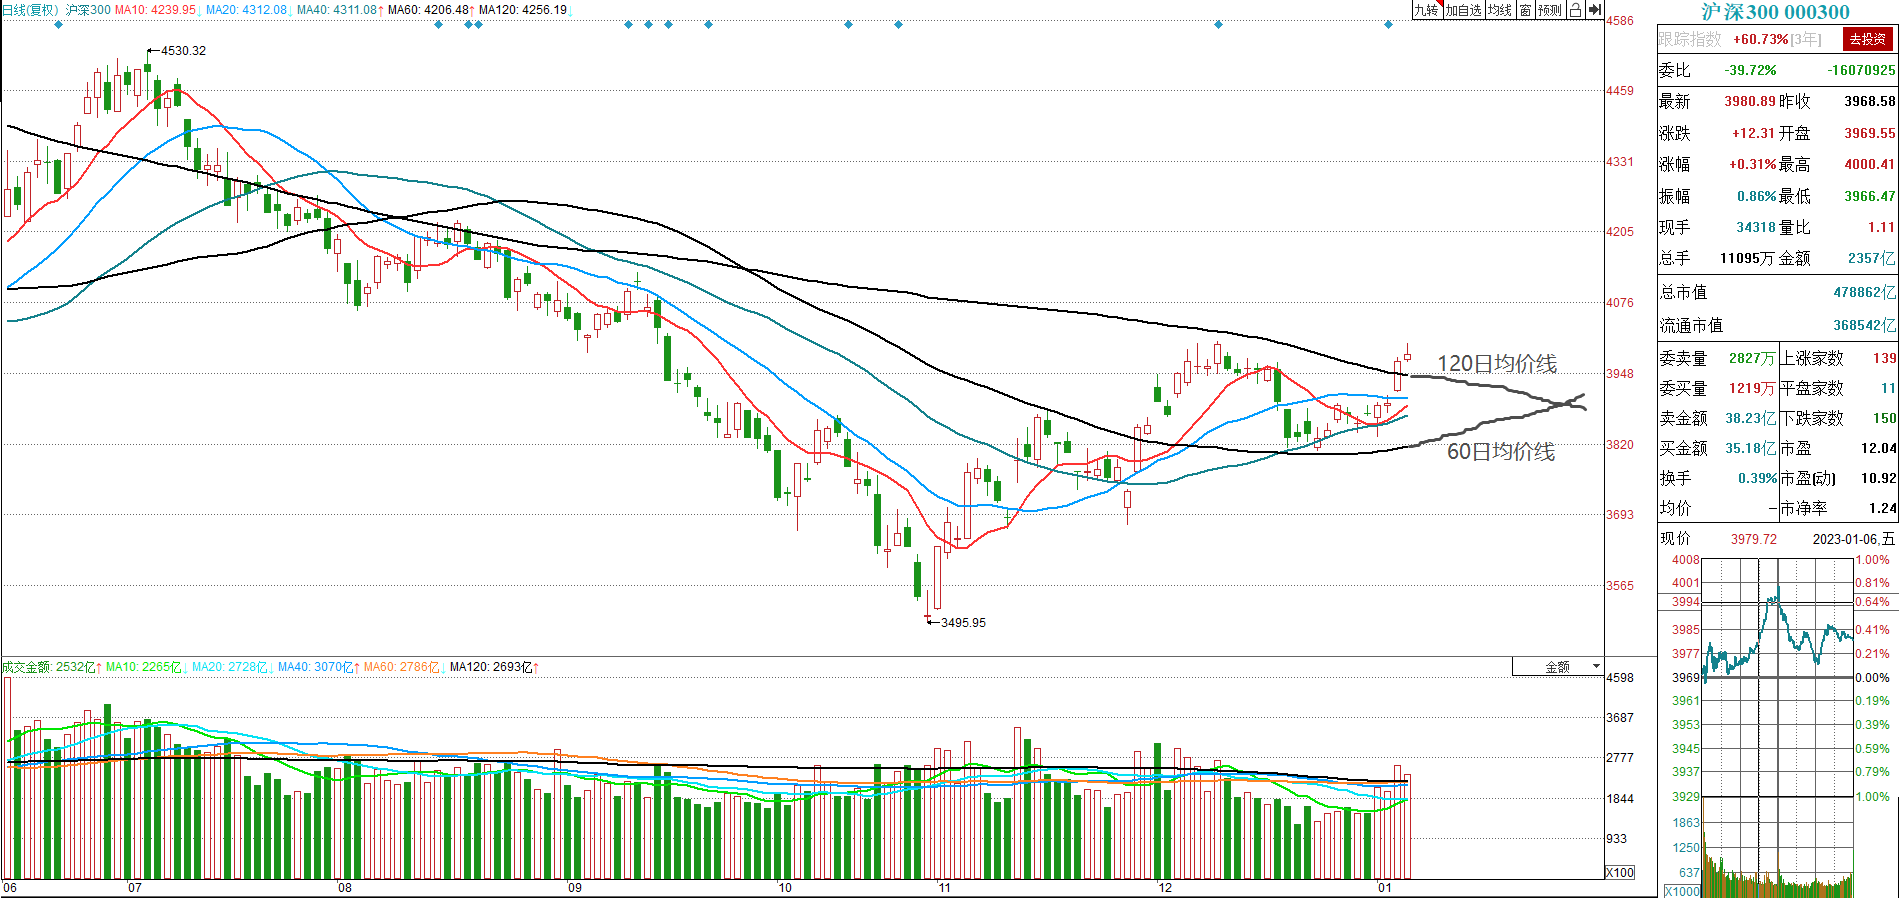Click the 日线(复权) period label
This screenshot has width=1899, height=898.
[x=30, y=10]
